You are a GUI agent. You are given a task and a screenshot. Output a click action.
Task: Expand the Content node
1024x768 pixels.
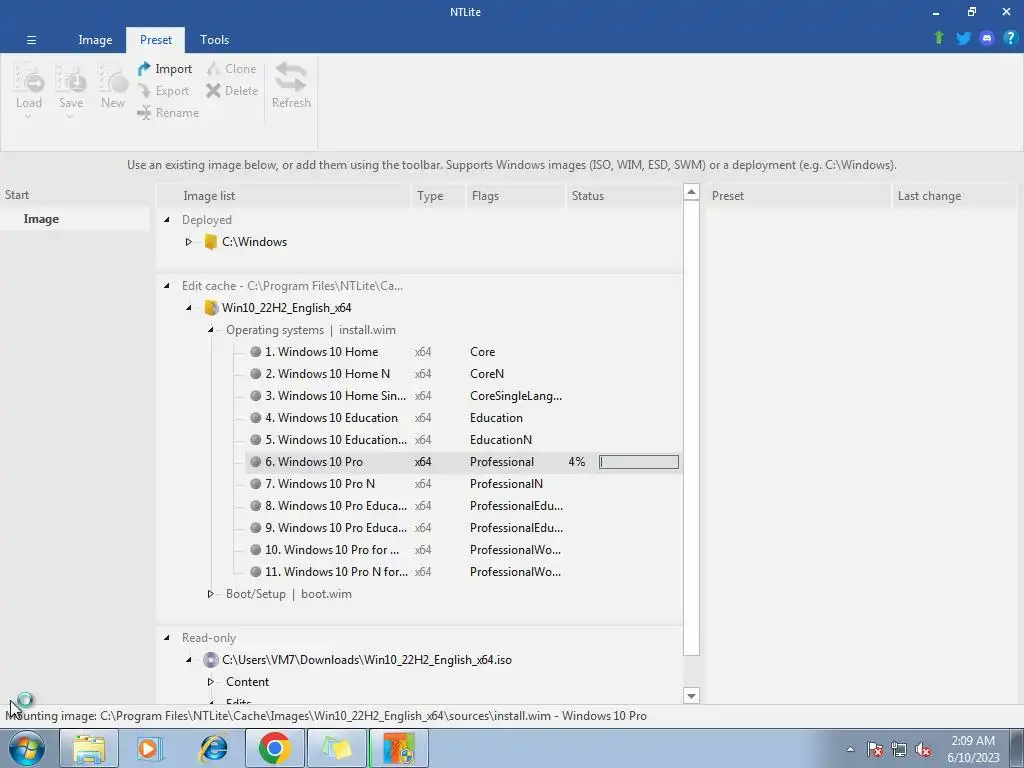211,682
